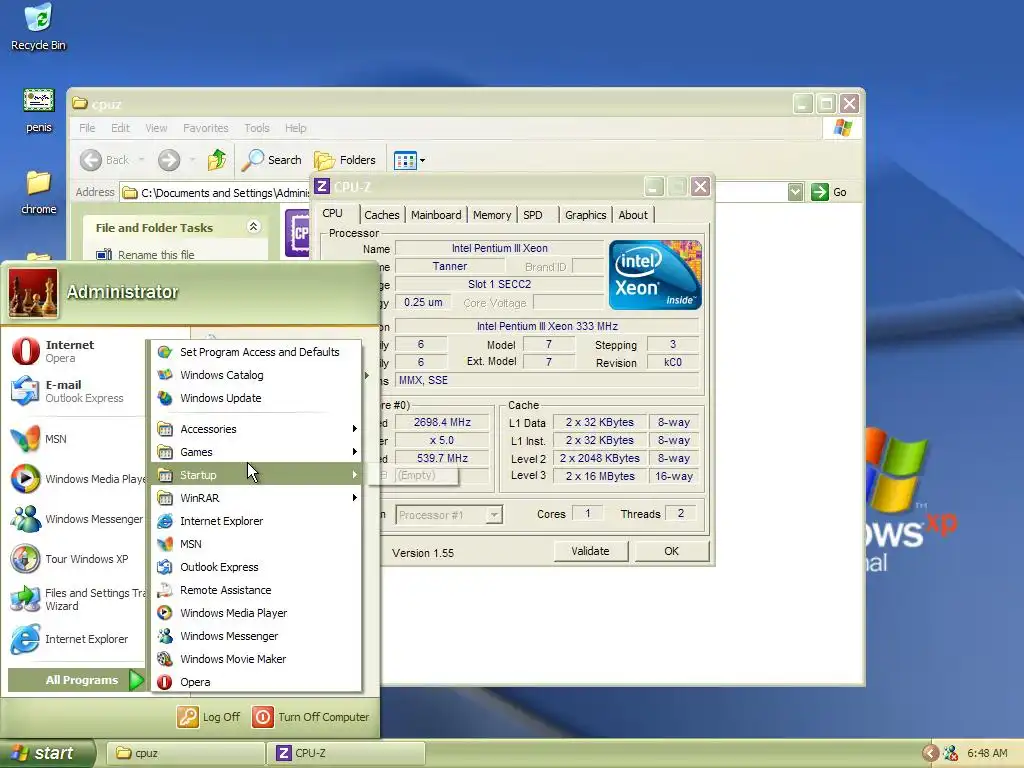Select the chrome folder on the desktop
The height and width of the screenshot is (768, 1024).
coord(39,193)
